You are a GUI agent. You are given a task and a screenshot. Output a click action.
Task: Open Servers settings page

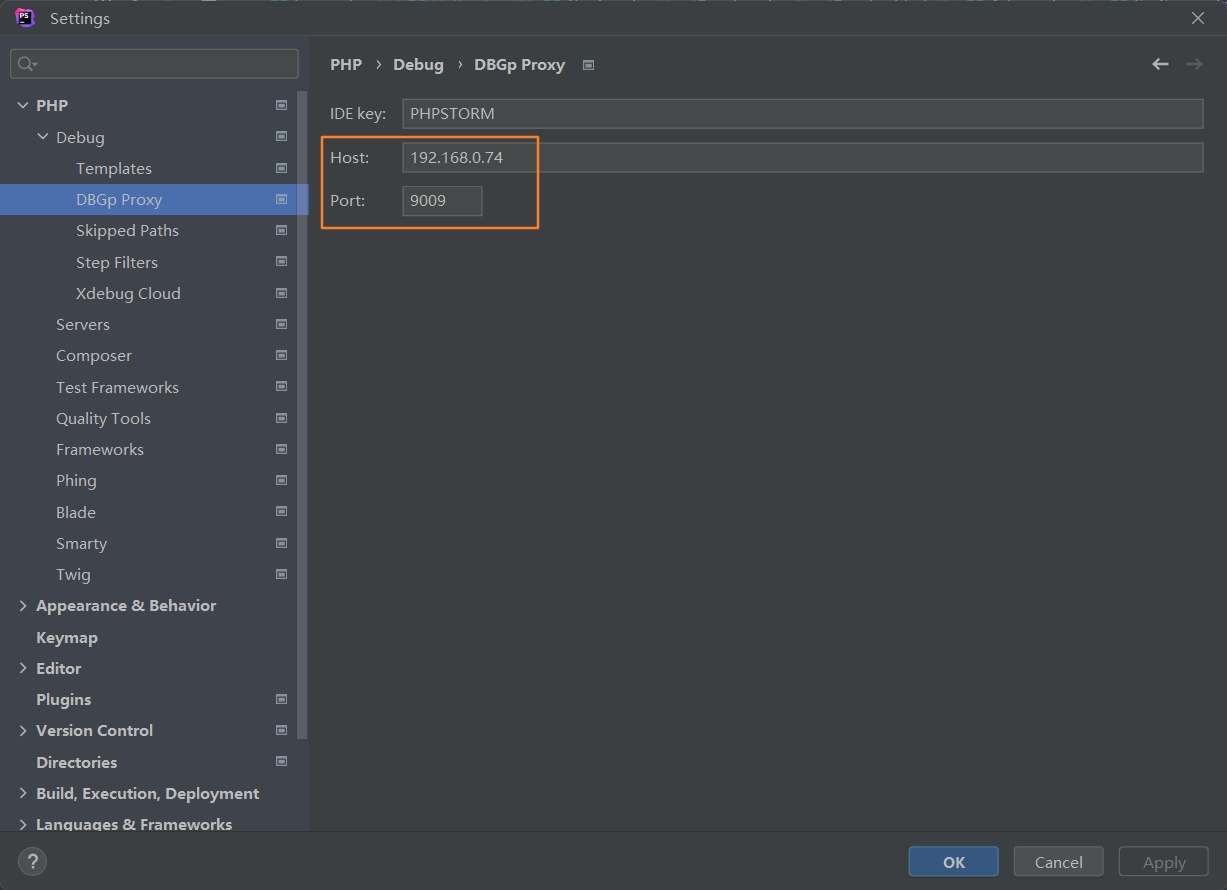(x=83, y=324)
